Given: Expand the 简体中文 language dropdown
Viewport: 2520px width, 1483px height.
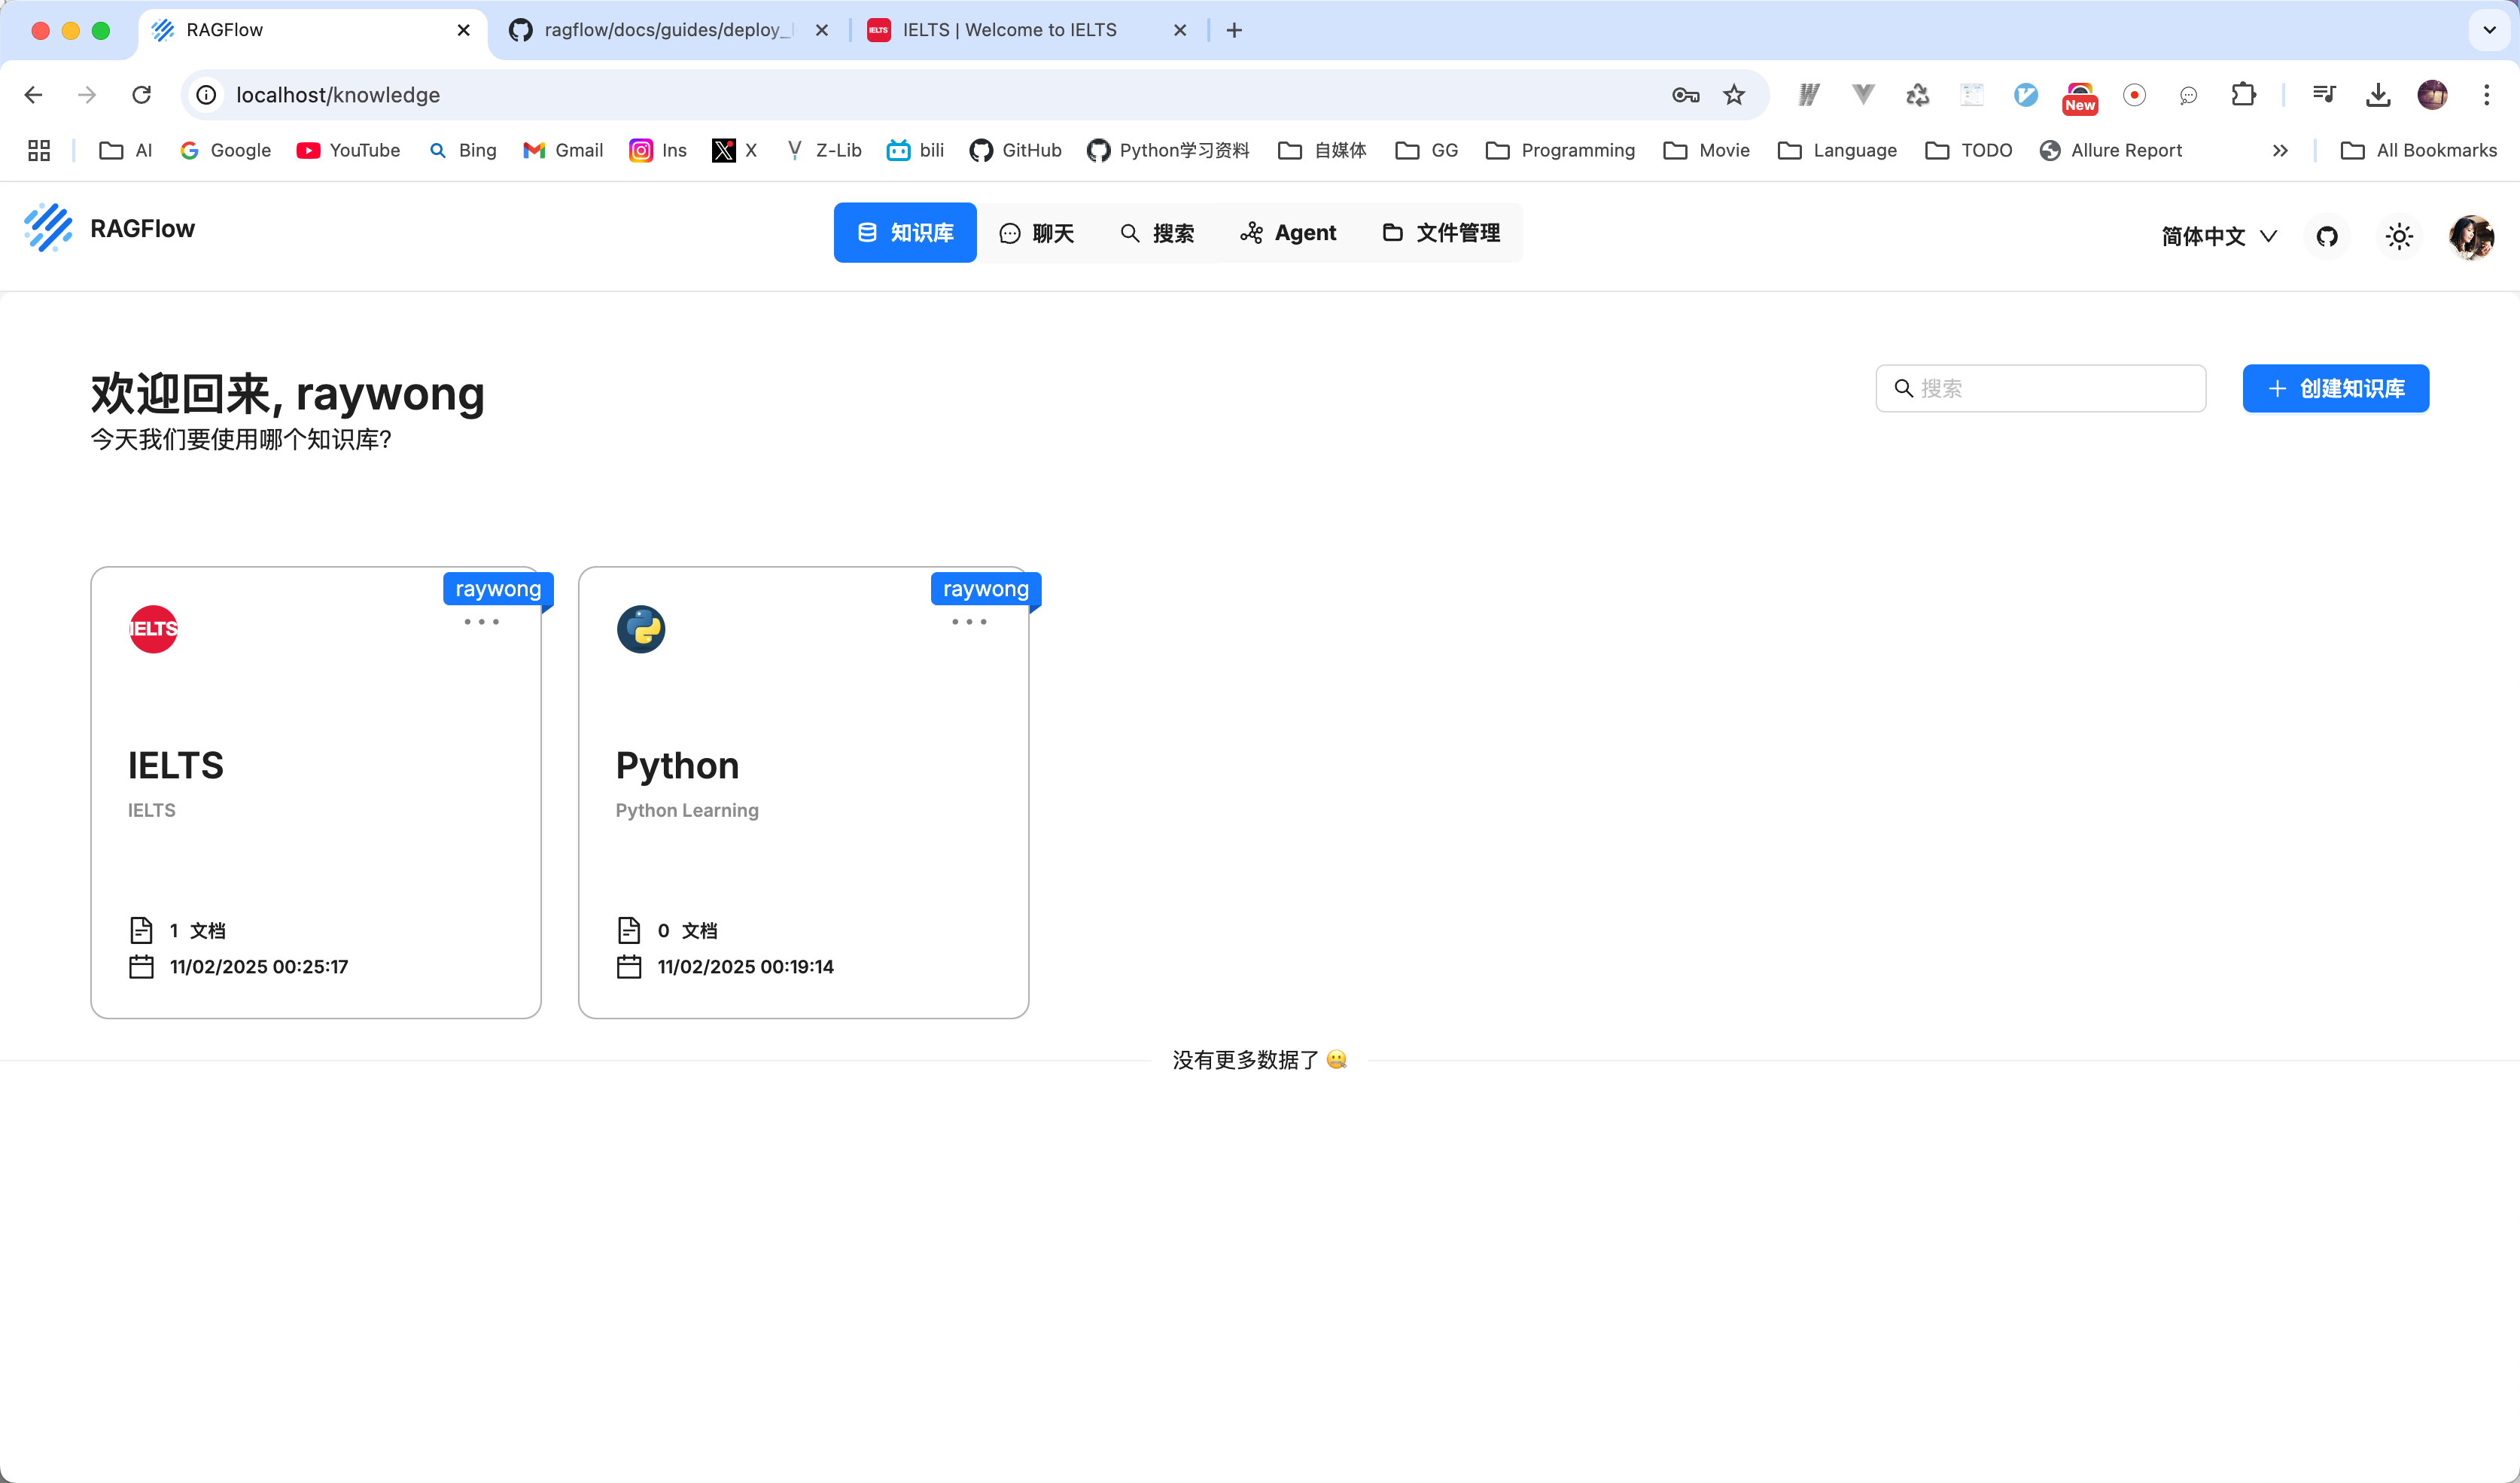Looking at the screenshot, I should point(2219,236).
